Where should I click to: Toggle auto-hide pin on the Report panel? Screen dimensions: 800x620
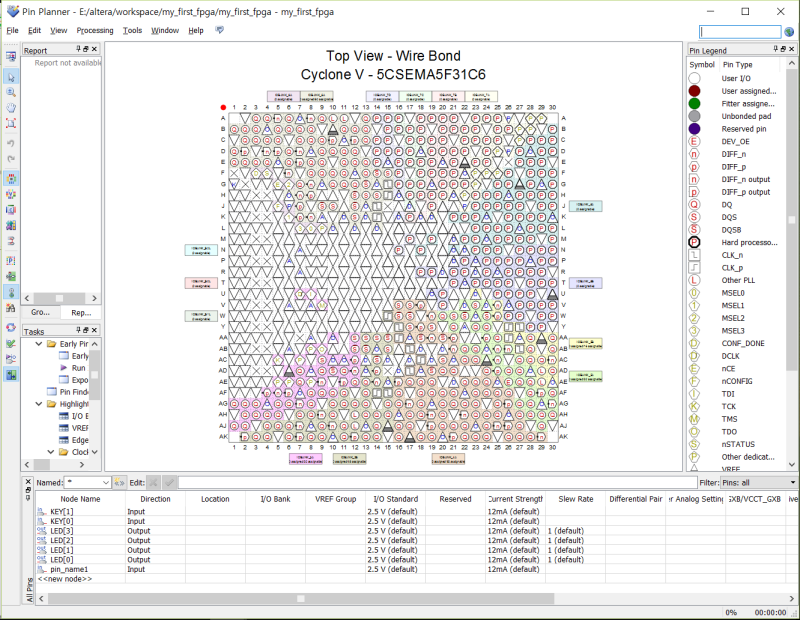click(x=78, y=49)
